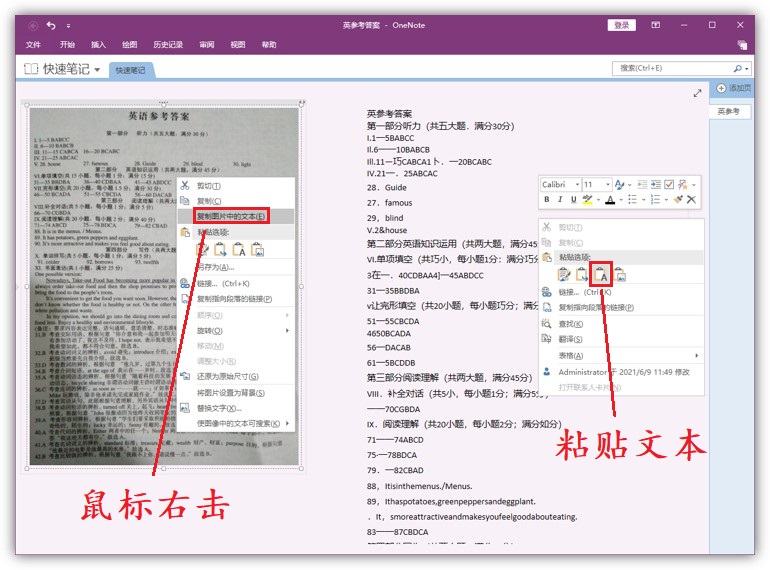Click the 登录 sign-in button
Screen dimensions: 770x570
click(621, 25)
